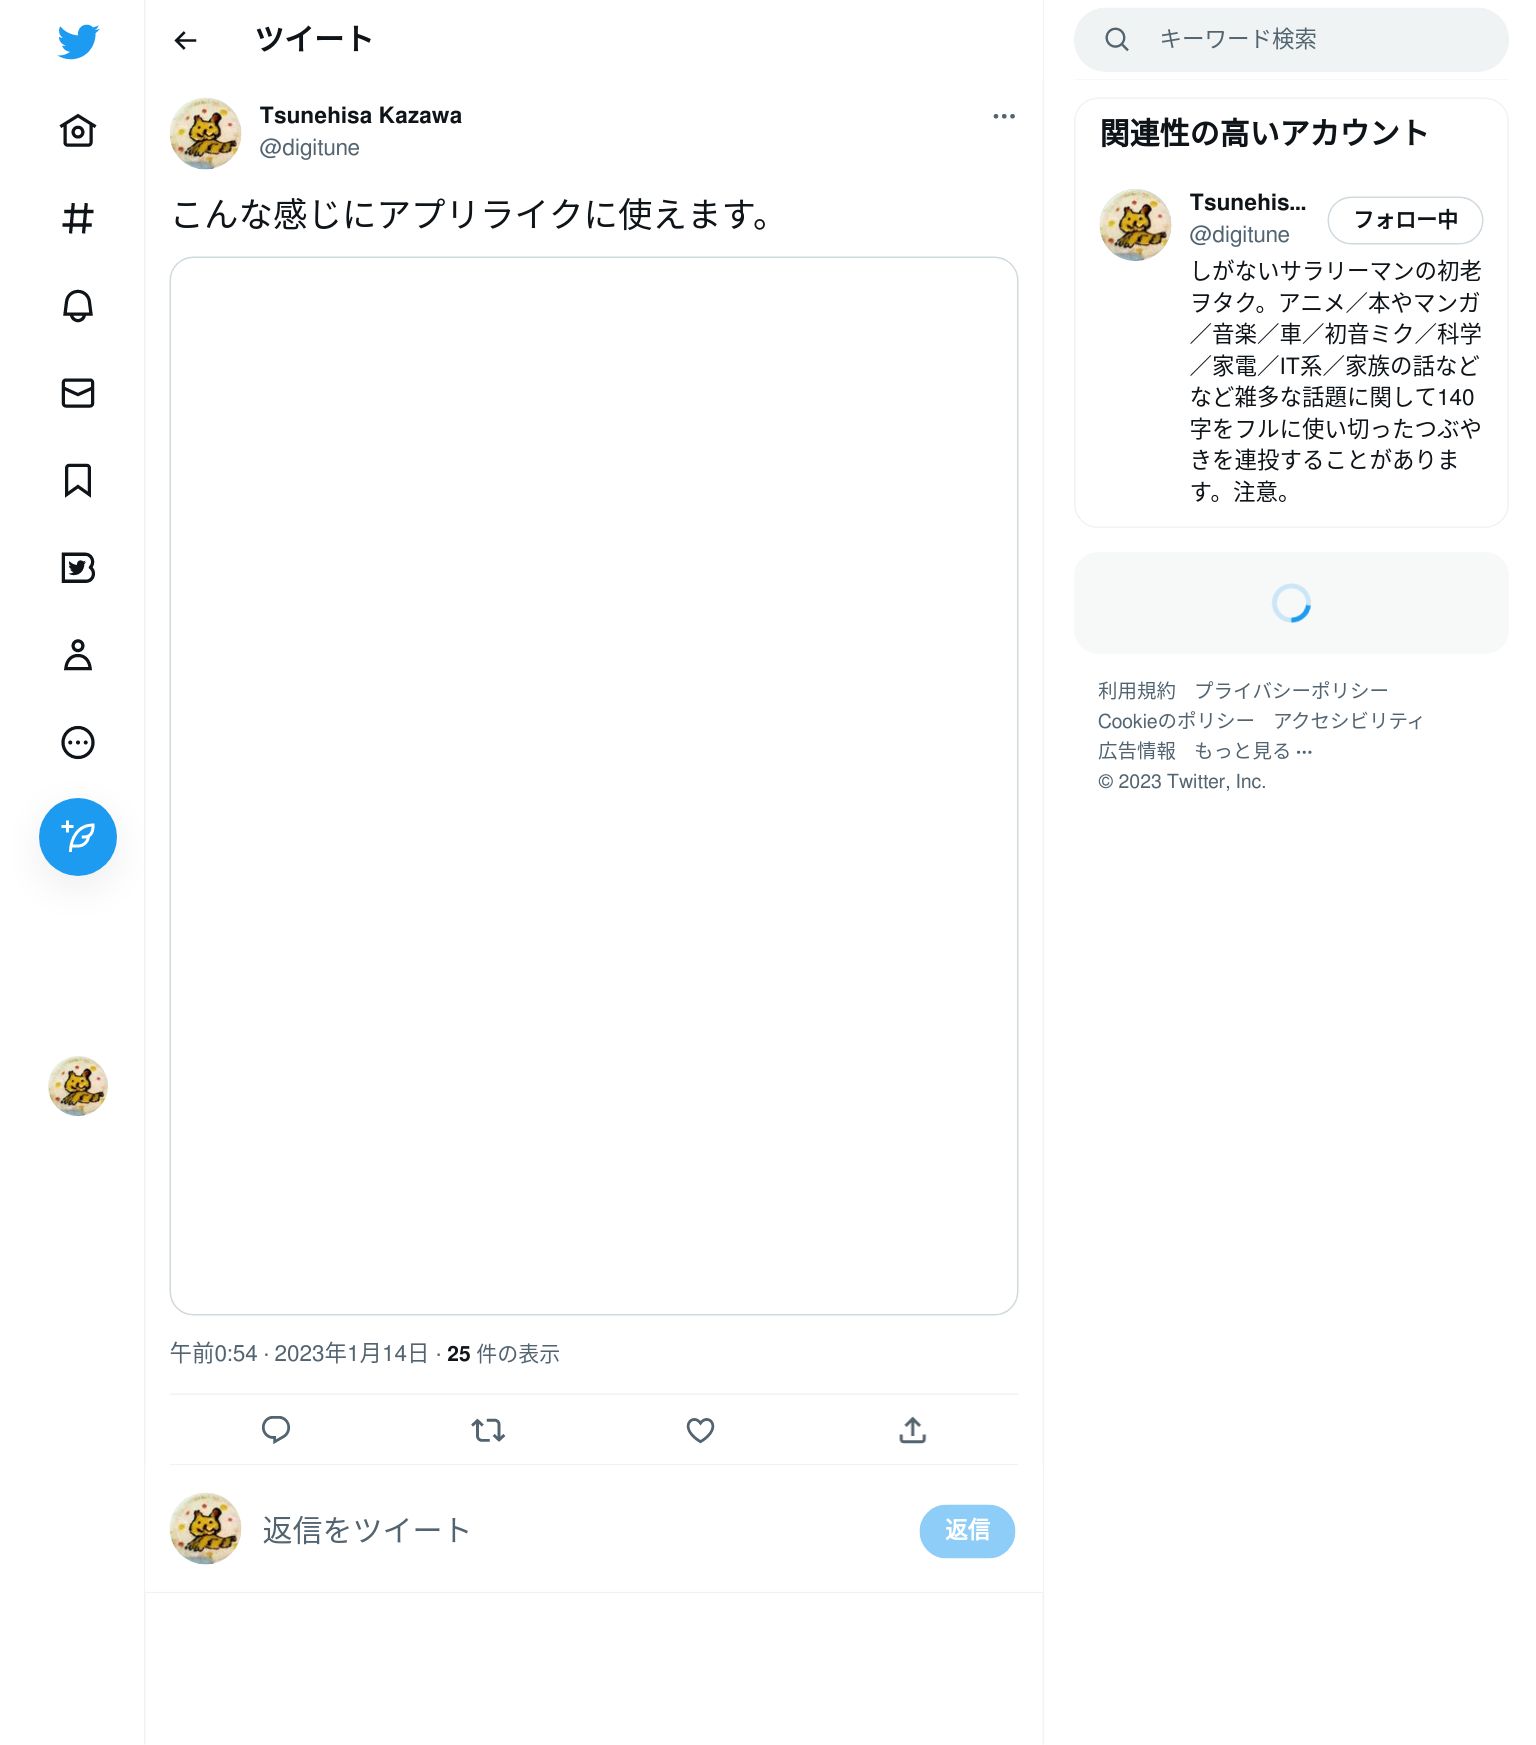Viewport: 1536px width, 1745px height.
Task: Click the 返信 reply button
Action: point(967,1531)
